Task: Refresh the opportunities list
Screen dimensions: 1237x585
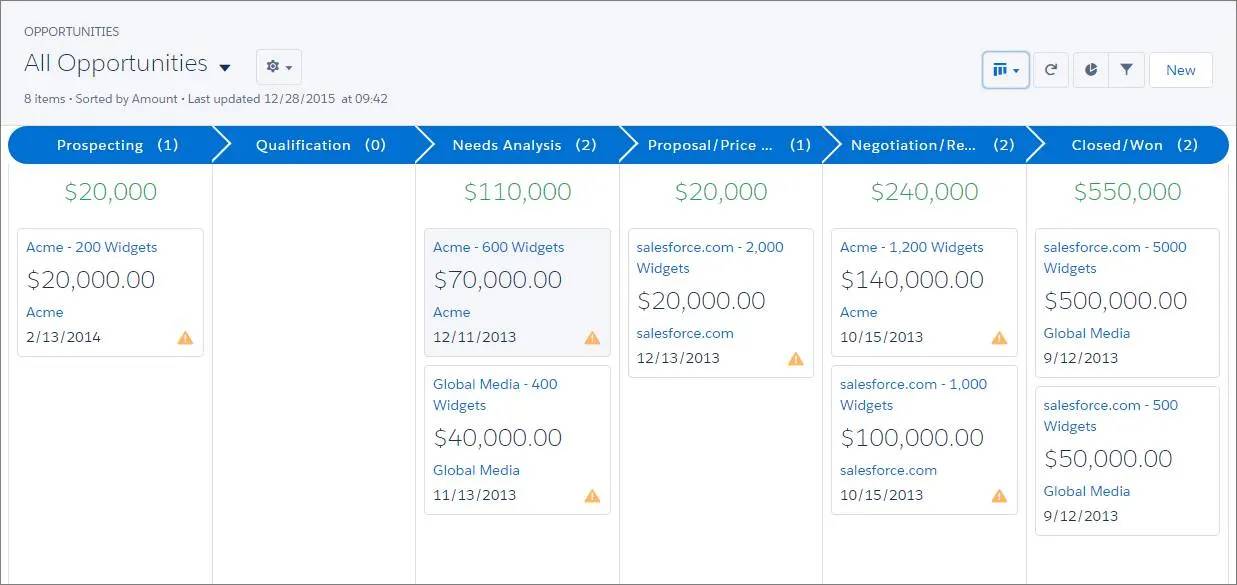Action: [x=1051, y=70]
